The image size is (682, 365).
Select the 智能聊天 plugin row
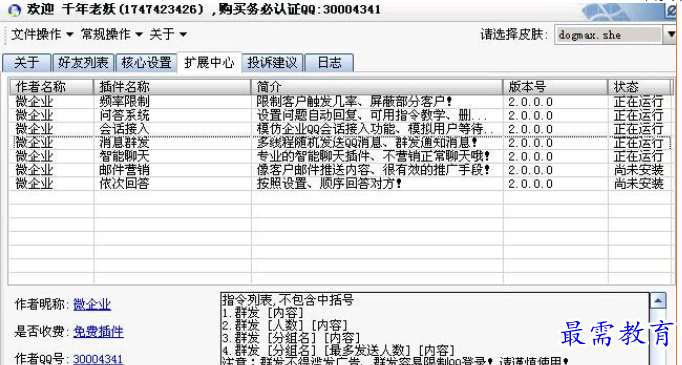coord(341,156)
